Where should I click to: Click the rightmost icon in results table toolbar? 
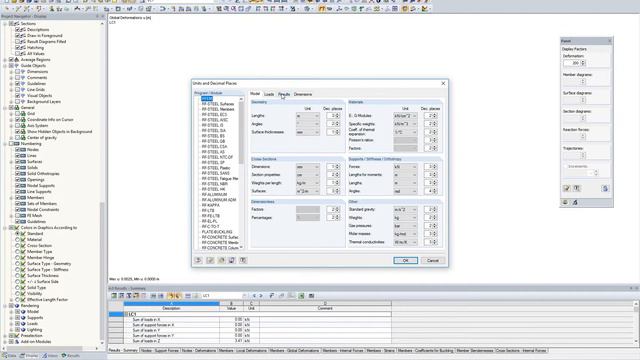tap(311, 296)
